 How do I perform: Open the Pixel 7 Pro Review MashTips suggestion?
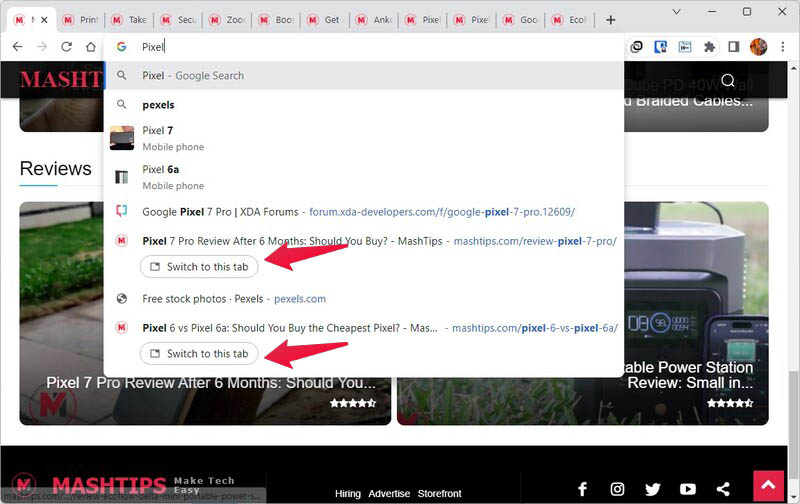pos(363,241)
